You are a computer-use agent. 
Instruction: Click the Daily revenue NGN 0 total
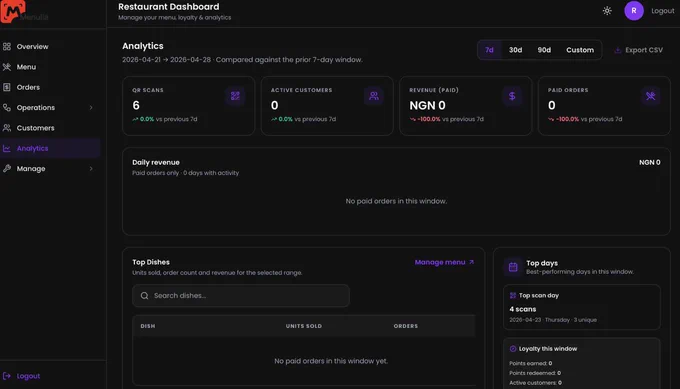[649, 162]
